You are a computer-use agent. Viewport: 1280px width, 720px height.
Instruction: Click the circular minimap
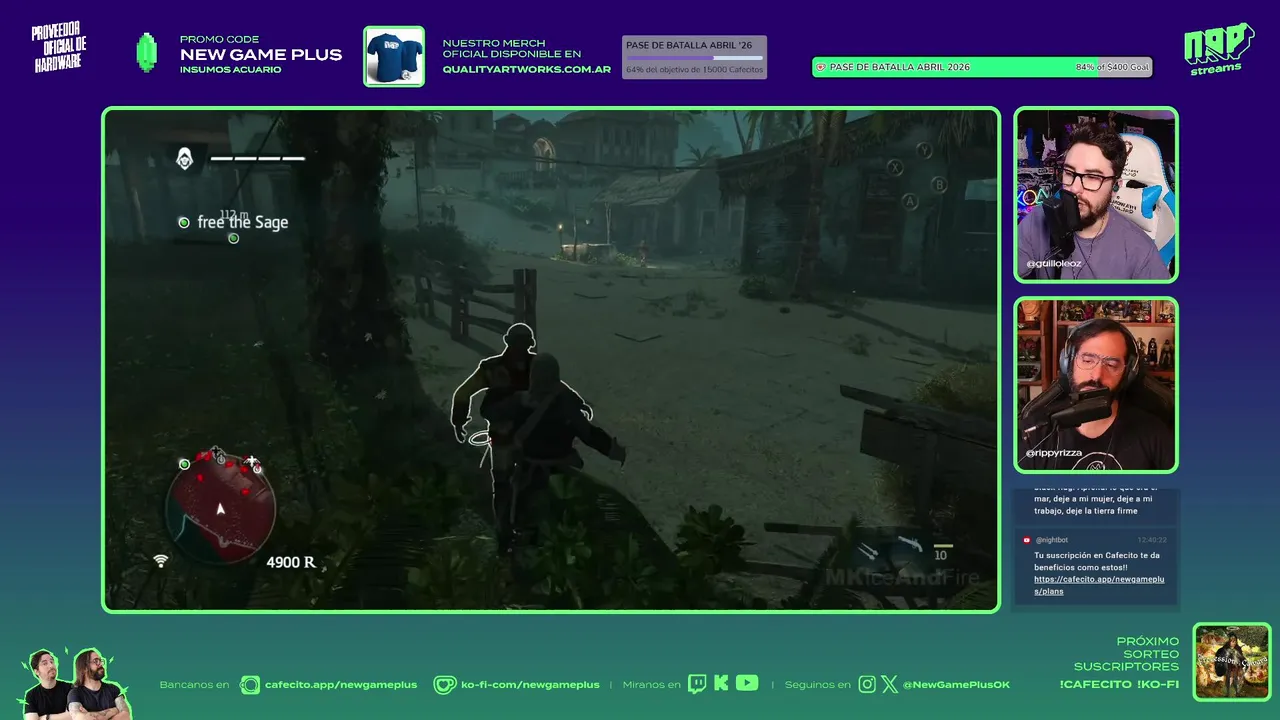221,506
